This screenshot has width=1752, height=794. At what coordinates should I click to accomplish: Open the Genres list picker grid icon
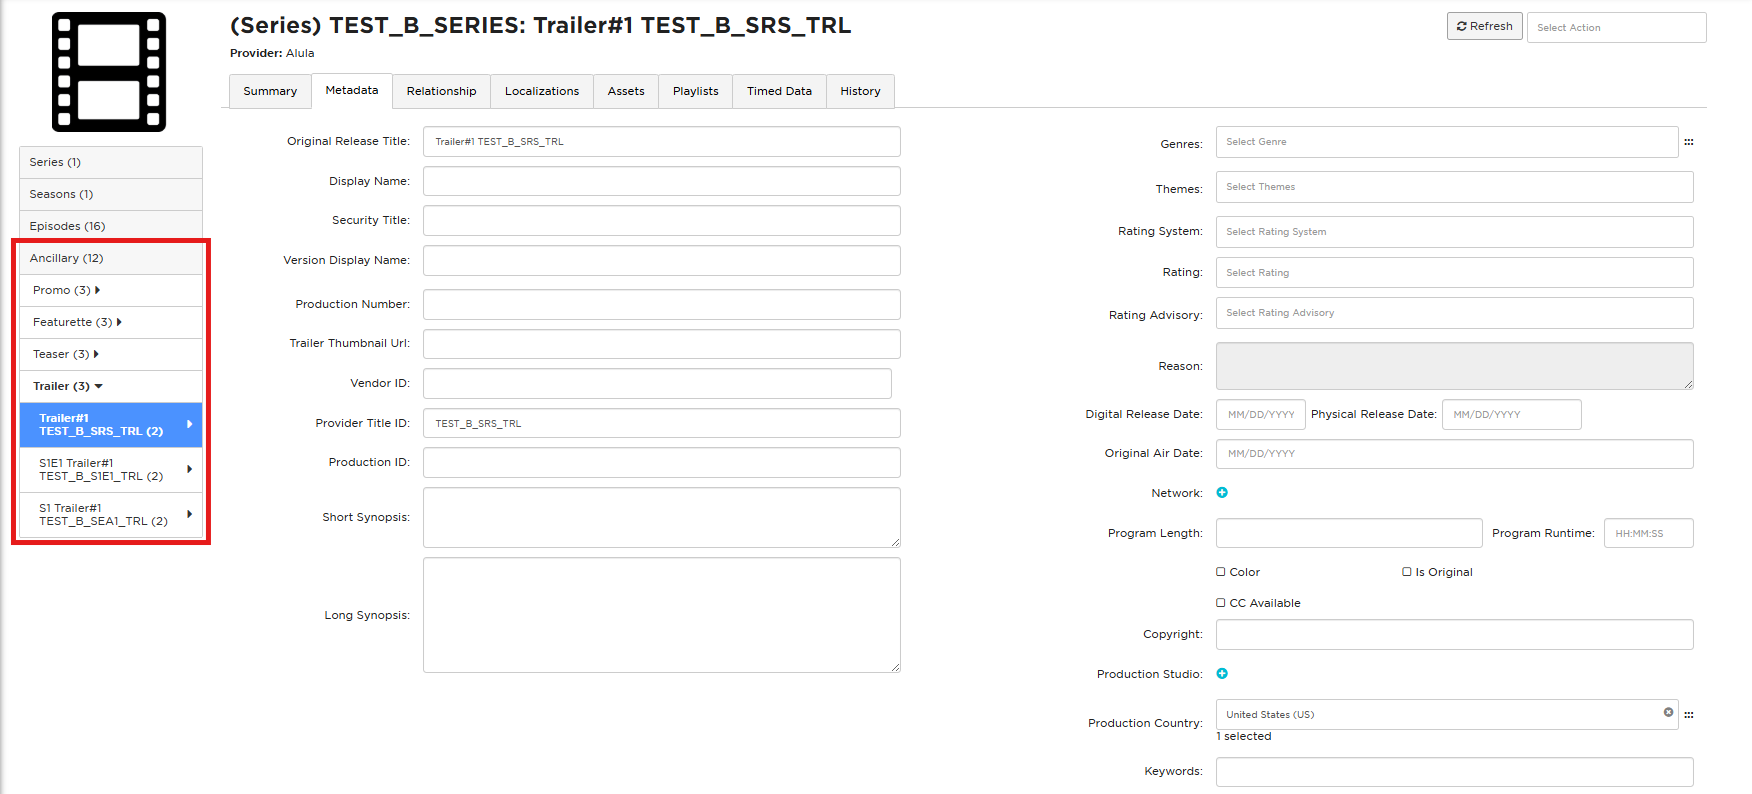point(1689,142)
